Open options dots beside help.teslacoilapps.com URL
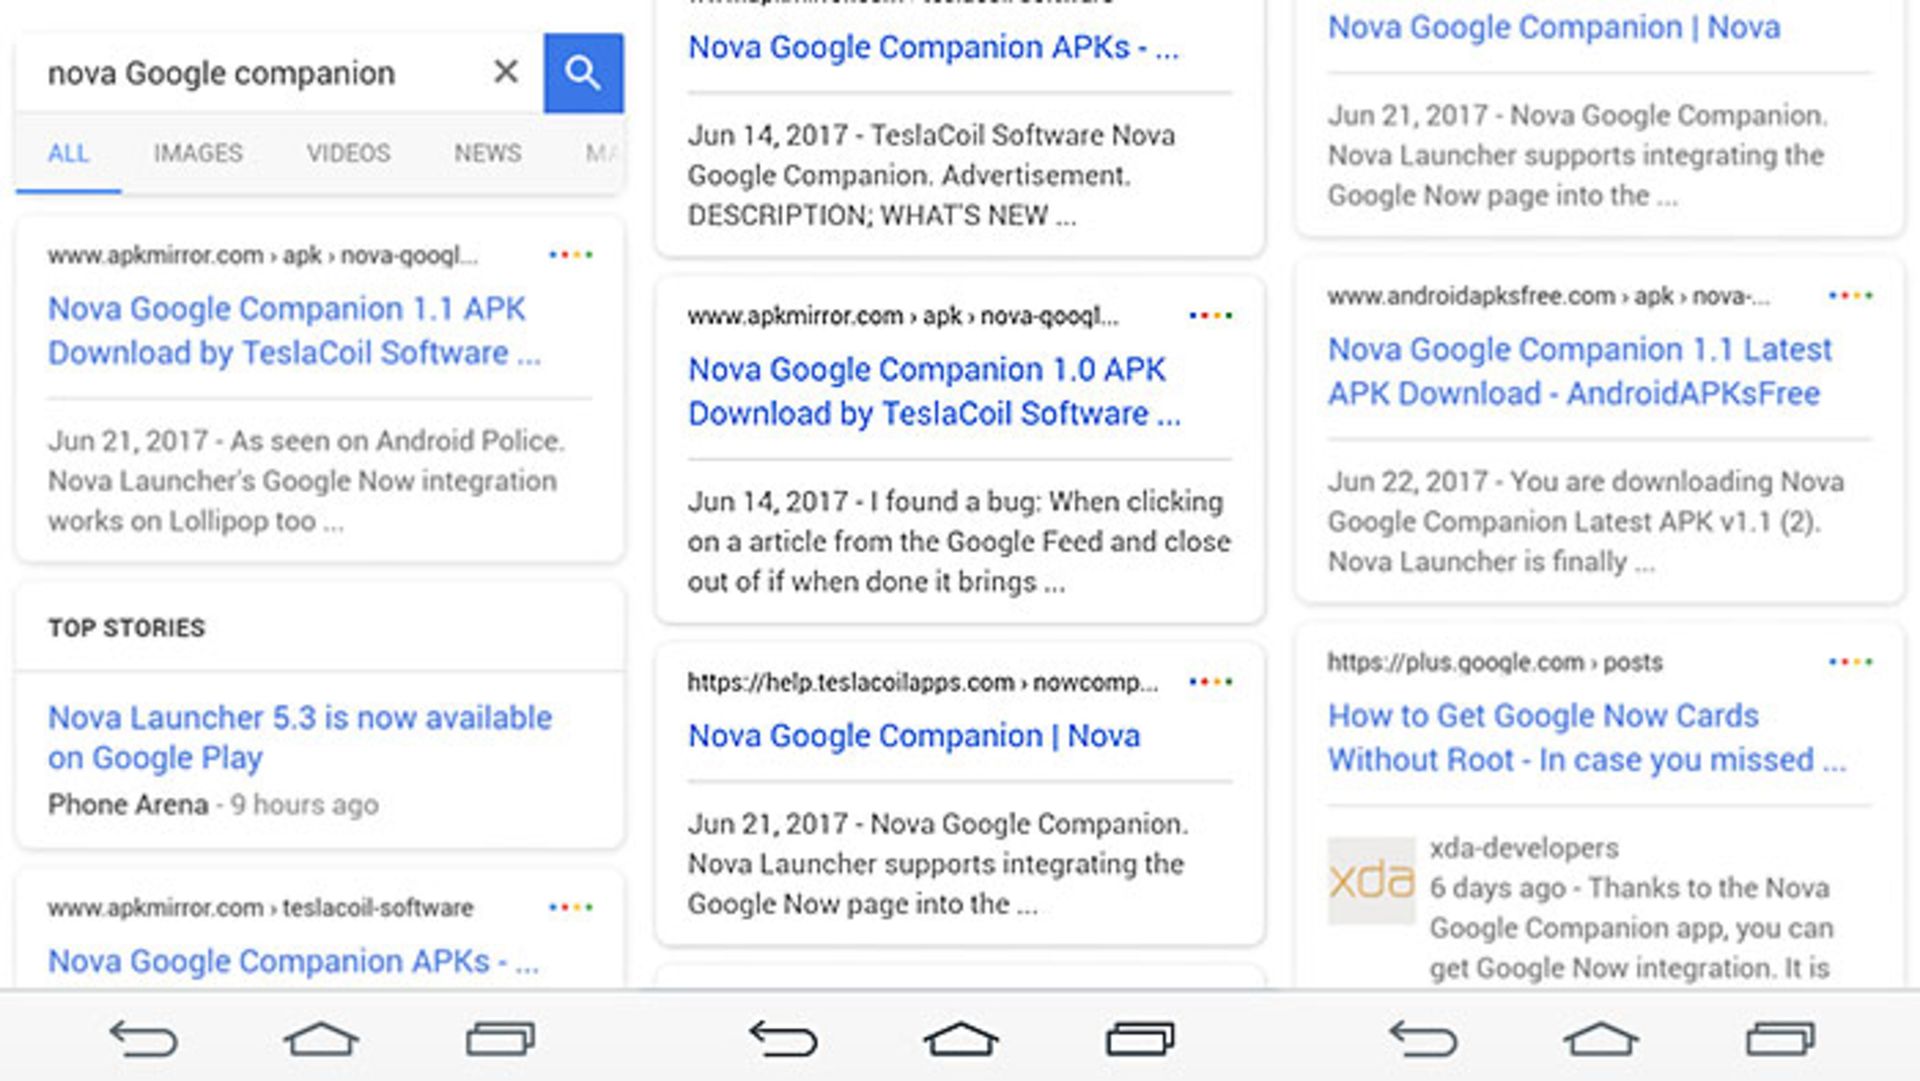The height and width of the screenshot is (1081, 1920). 1211,682
